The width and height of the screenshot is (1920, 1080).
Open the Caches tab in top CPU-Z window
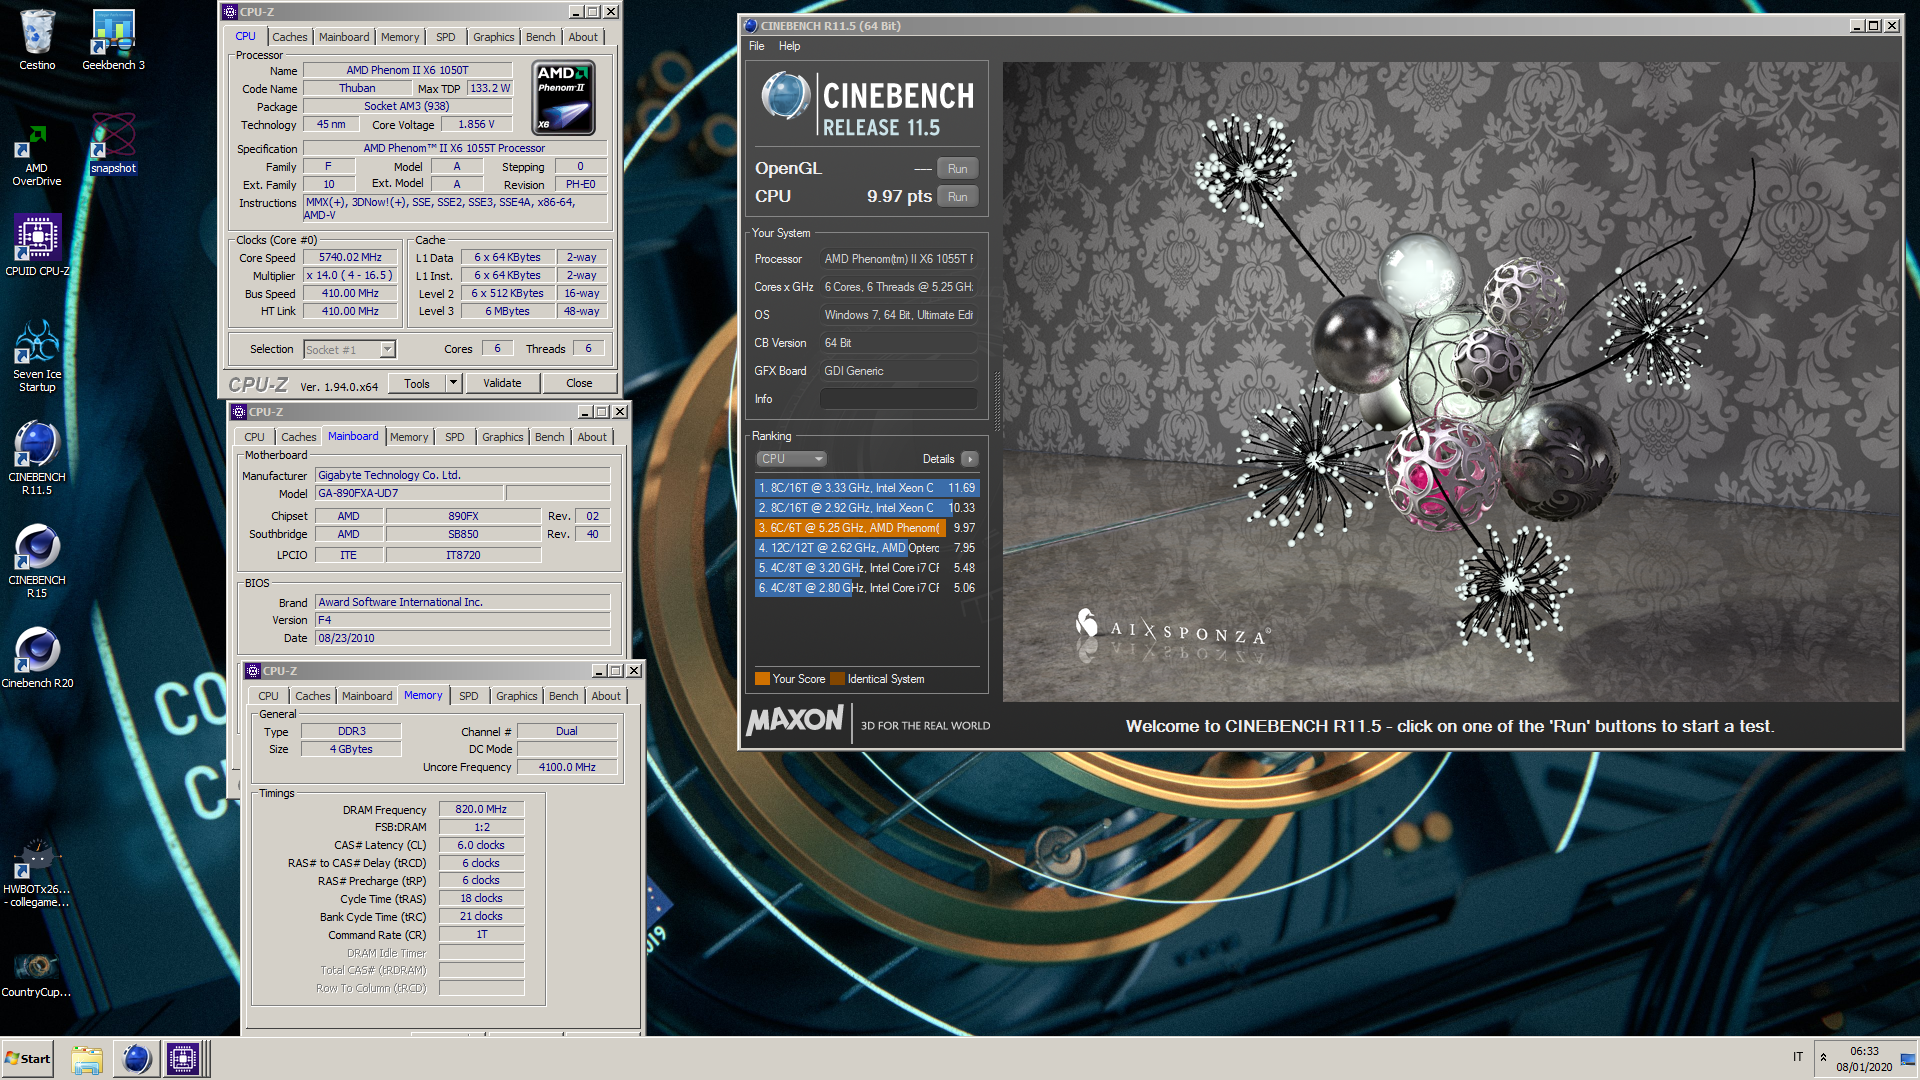(290, 37)
